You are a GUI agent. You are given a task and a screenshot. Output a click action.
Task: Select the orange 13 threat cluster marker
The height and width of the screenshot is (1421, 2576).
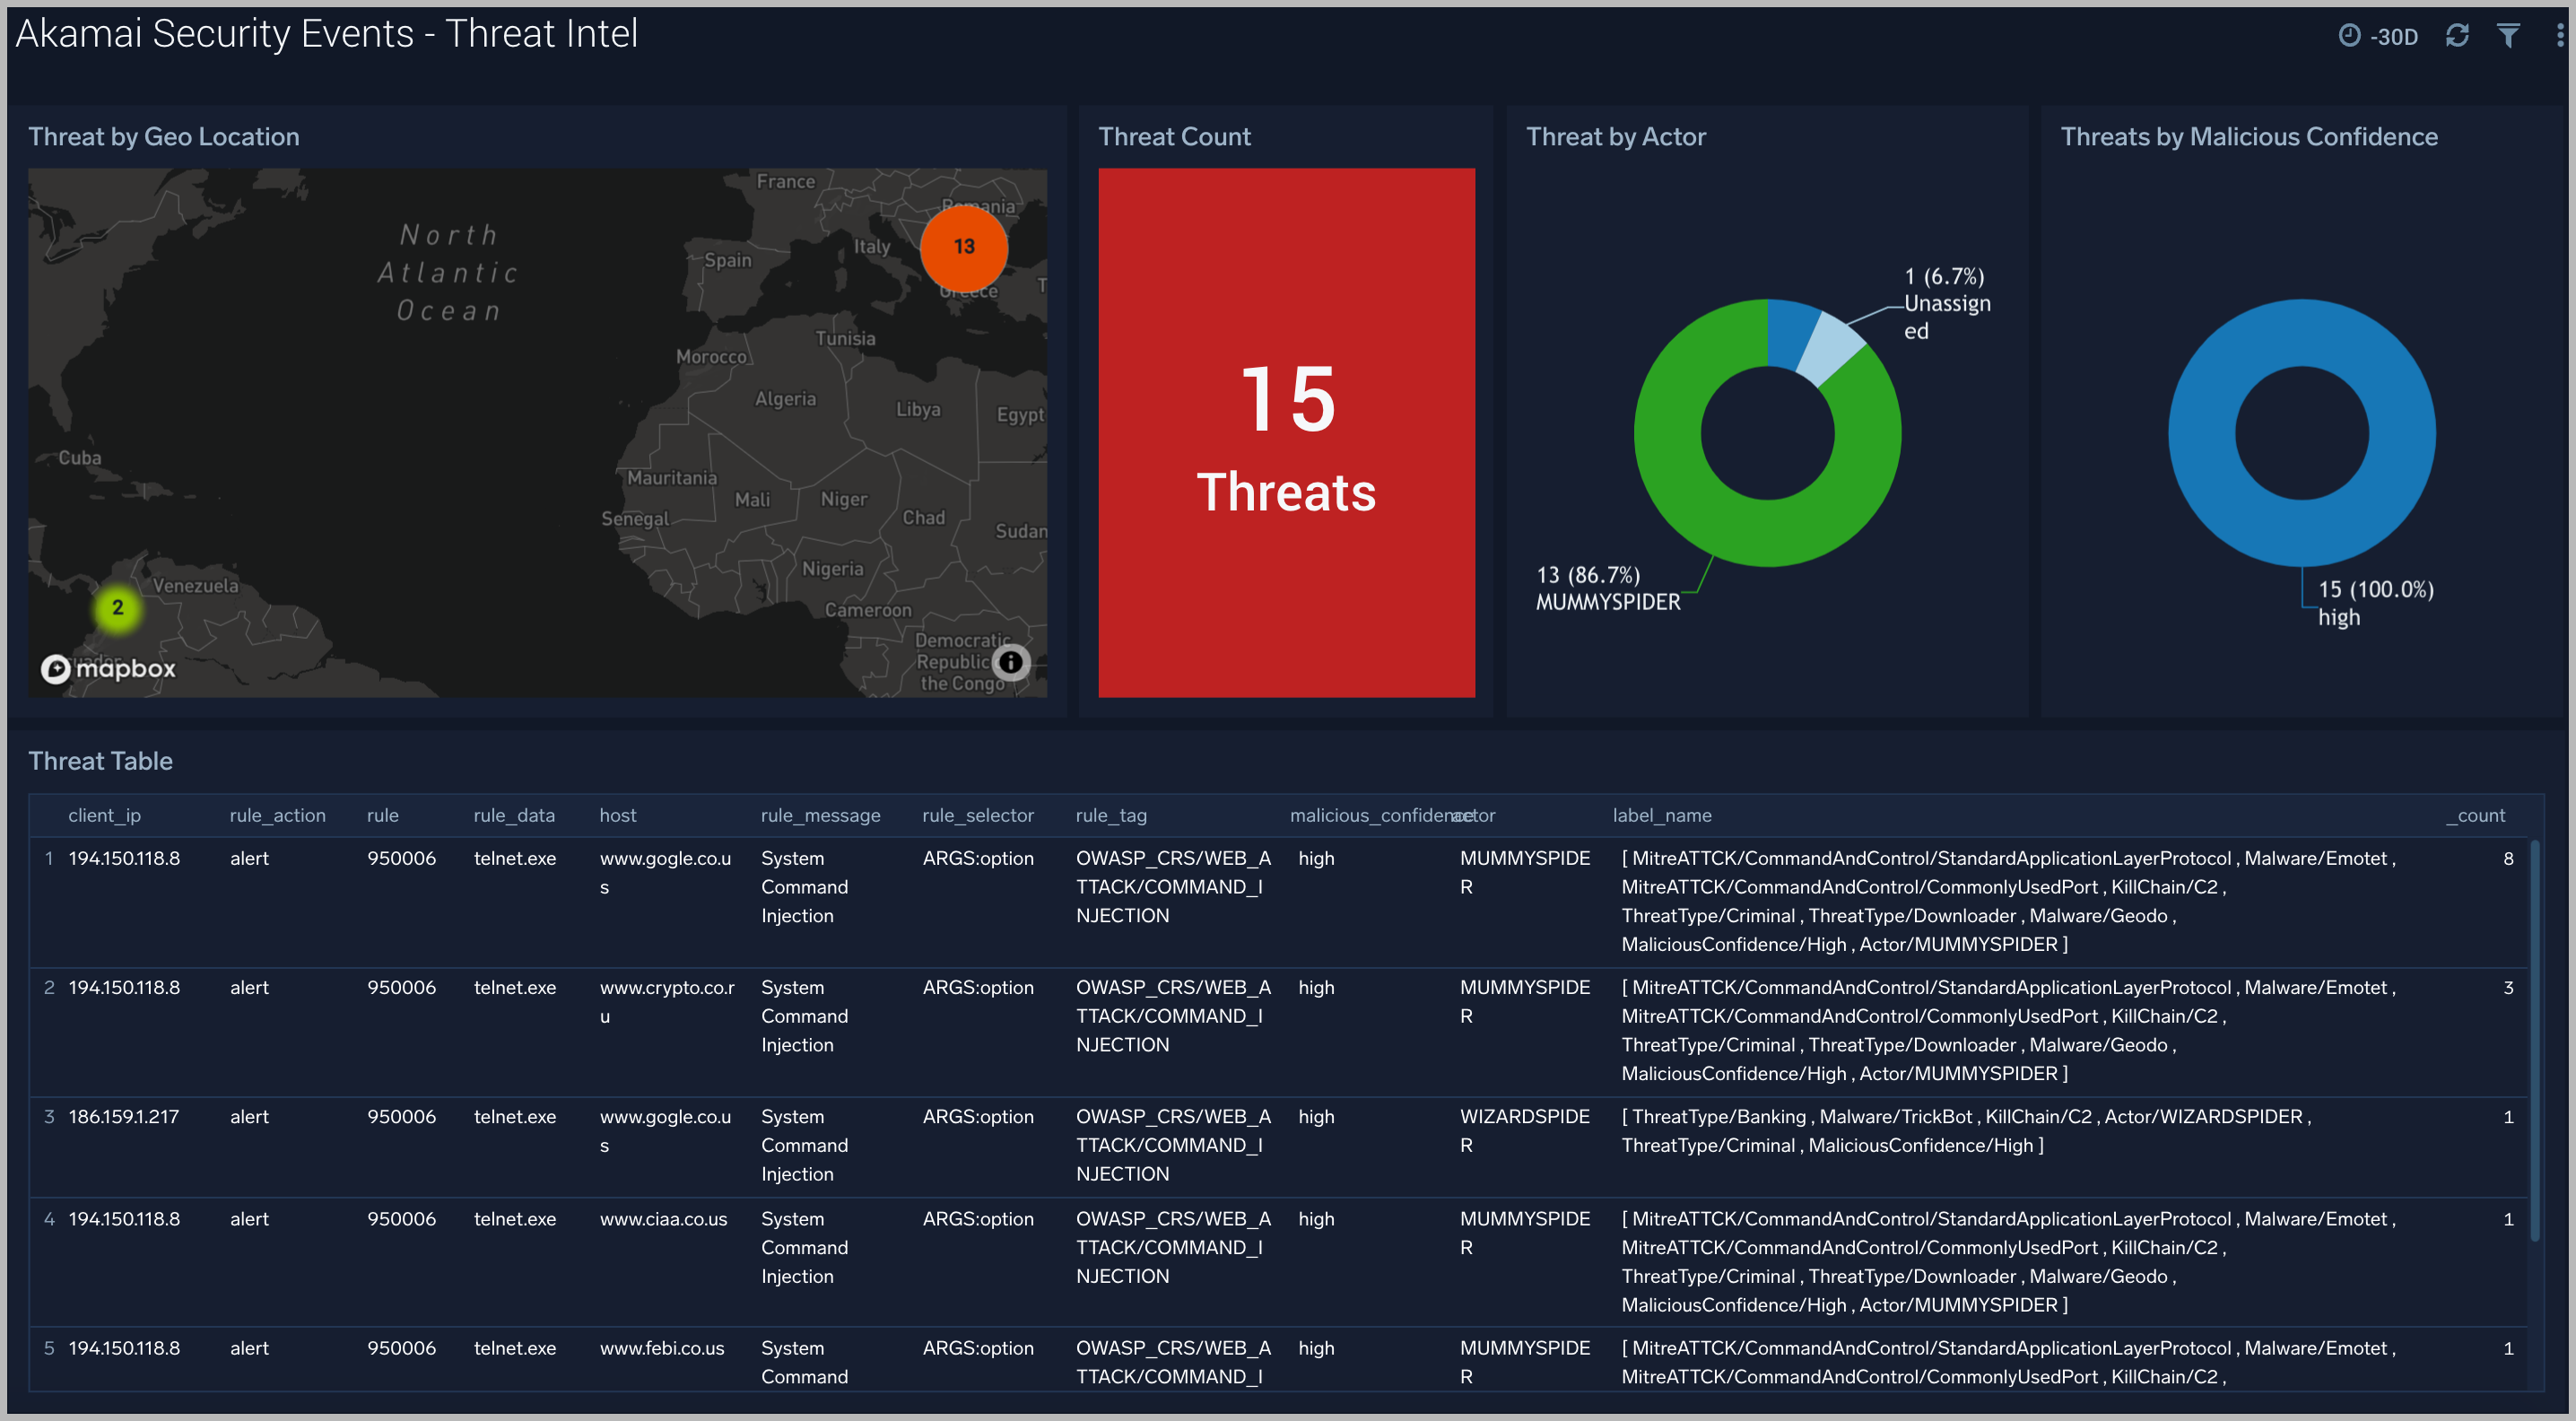(x=963, y=247)
